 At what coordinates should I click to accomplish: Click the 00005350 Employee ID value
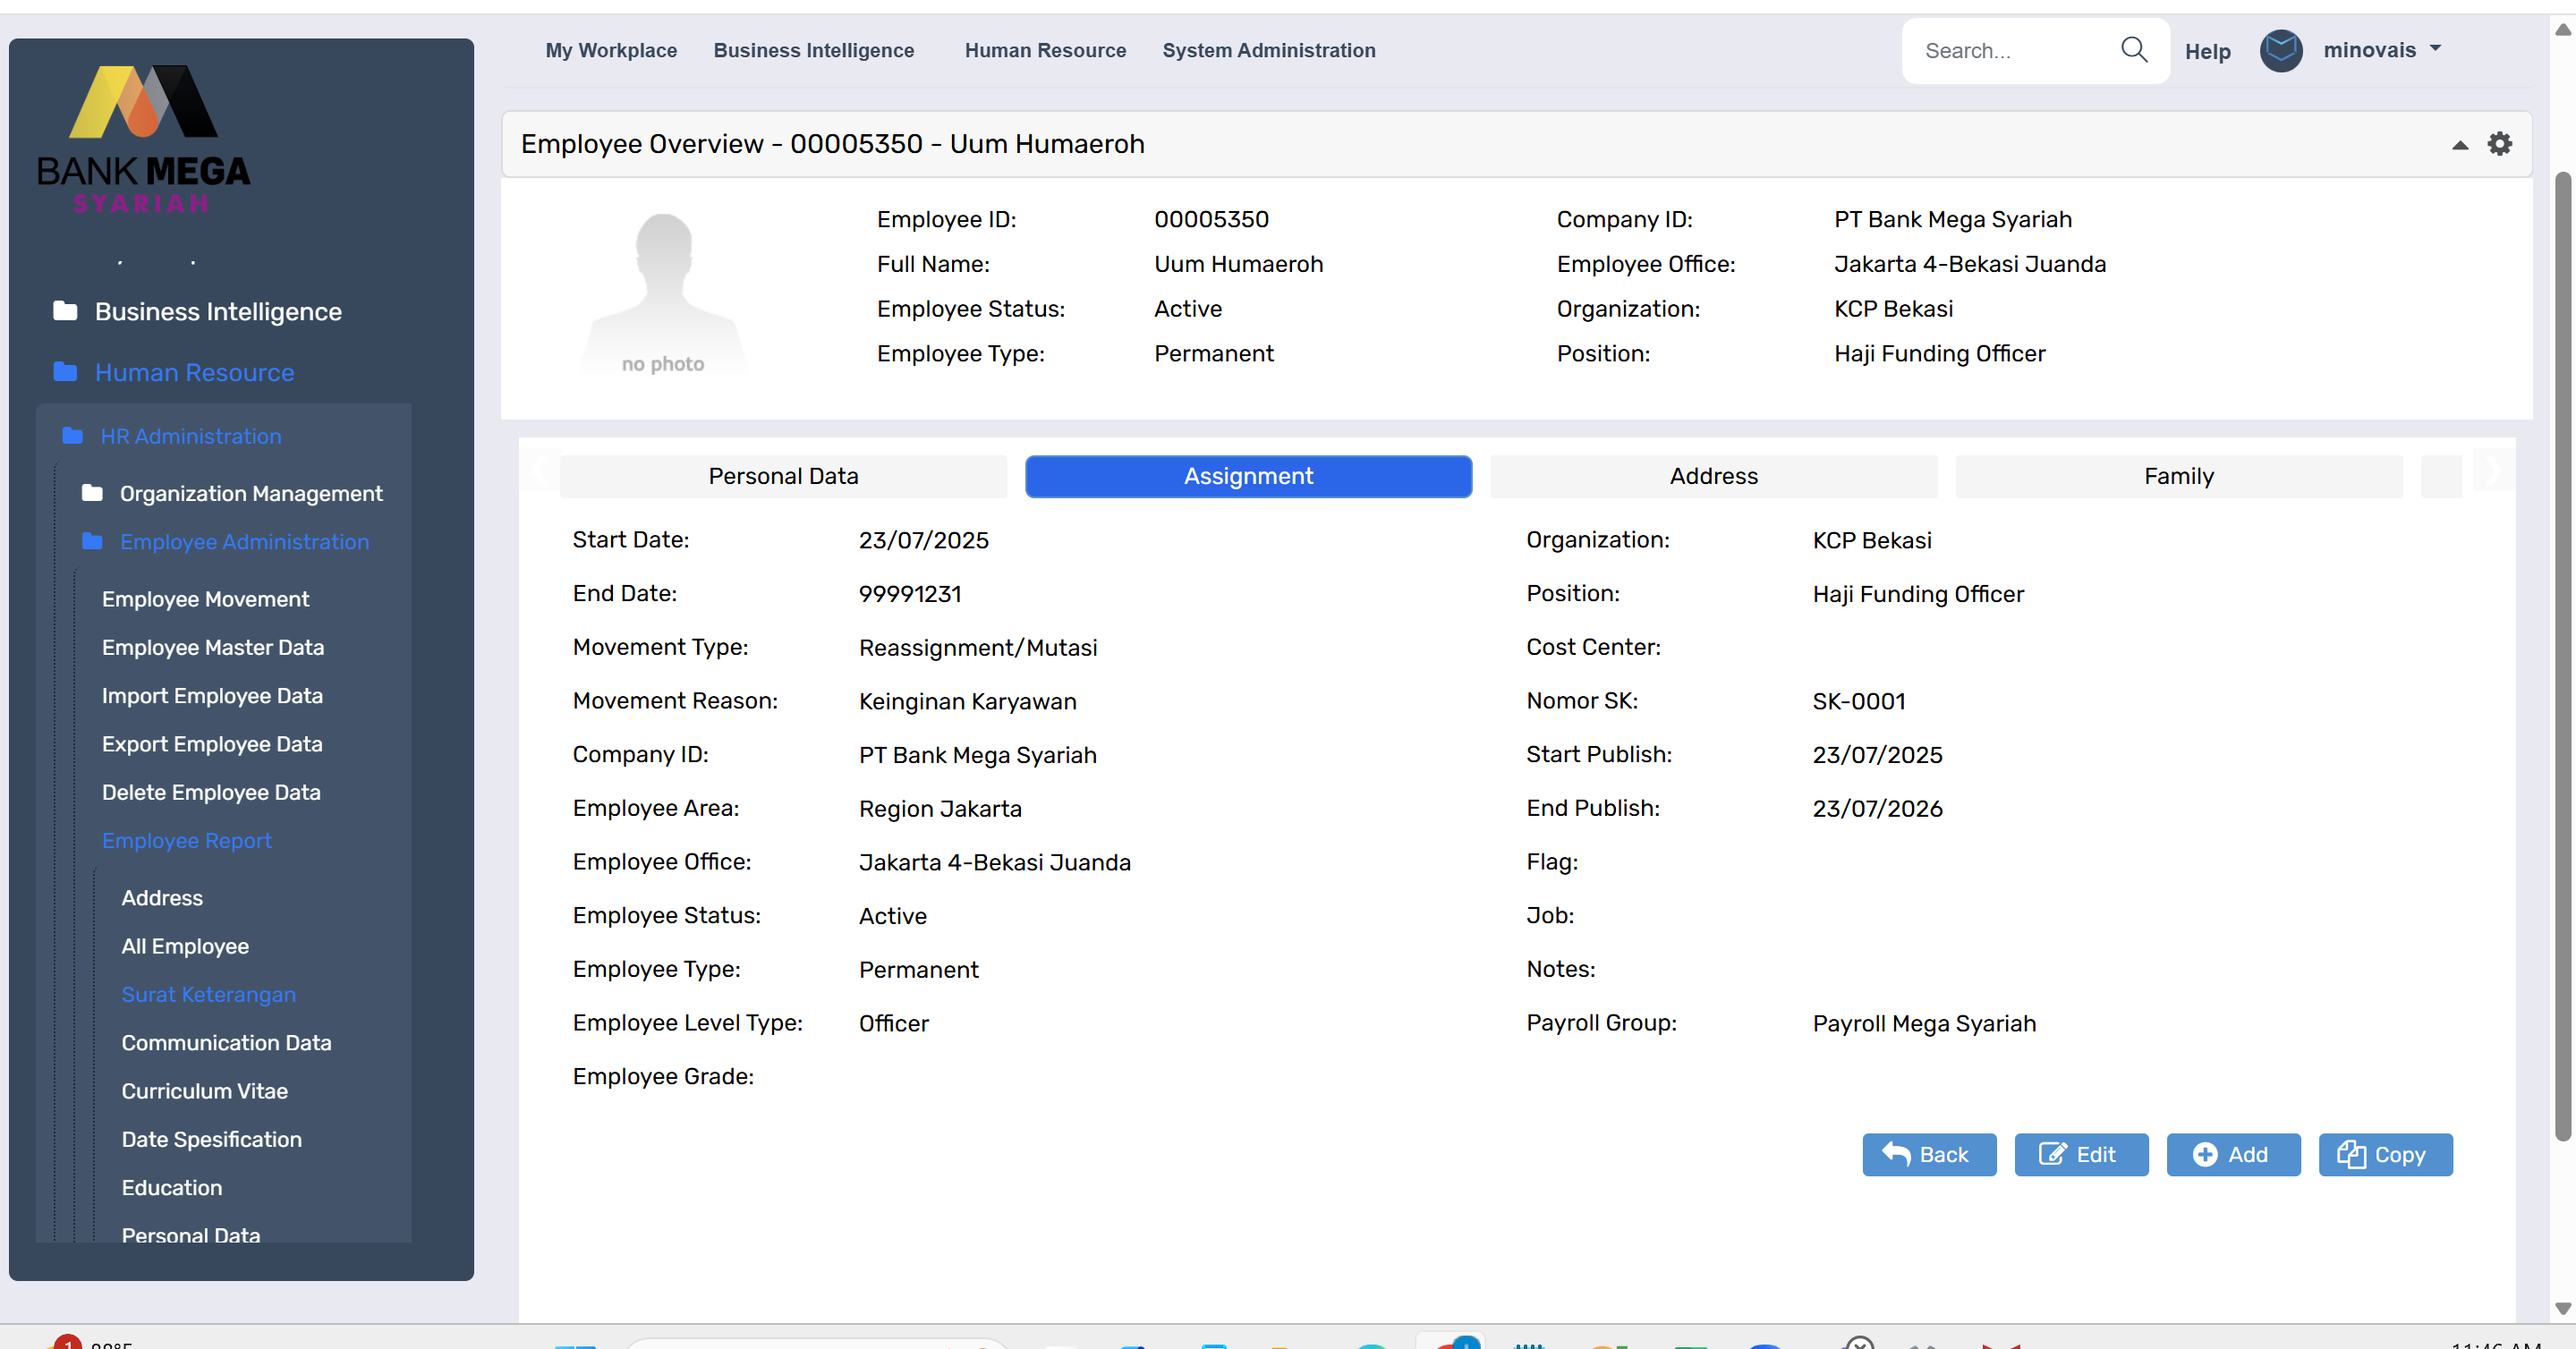tap(1211, 220)
